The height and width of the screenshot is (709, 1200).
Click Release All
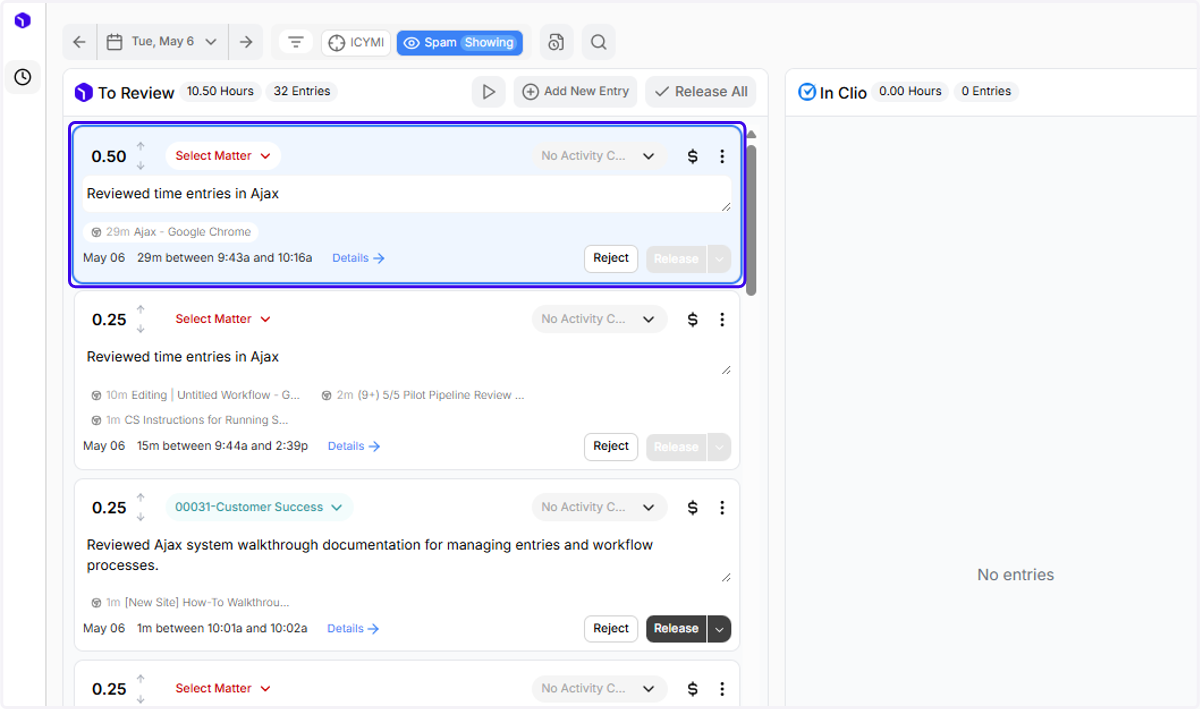pyautogui.click(x=701, y=92)
